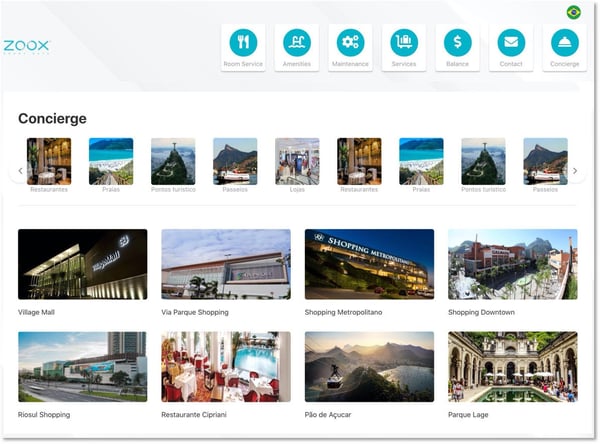Click the Contact envelope icon
This screenshot has height=444, width=600.
tap(511, 43)
